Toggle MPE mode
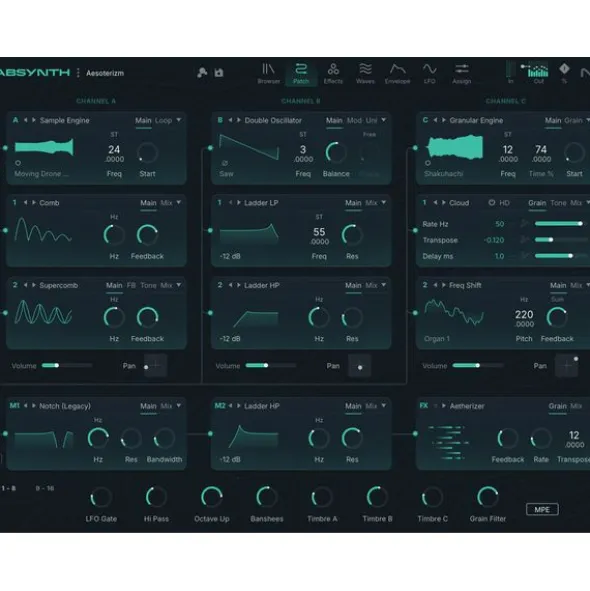The image size is (590, 591). click(x=542, y=510)
